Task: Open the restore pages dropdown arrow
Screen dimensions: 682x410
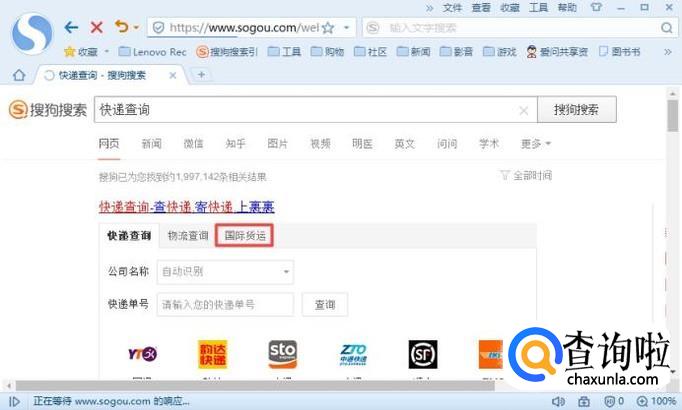Action: (x=136, y=27)
